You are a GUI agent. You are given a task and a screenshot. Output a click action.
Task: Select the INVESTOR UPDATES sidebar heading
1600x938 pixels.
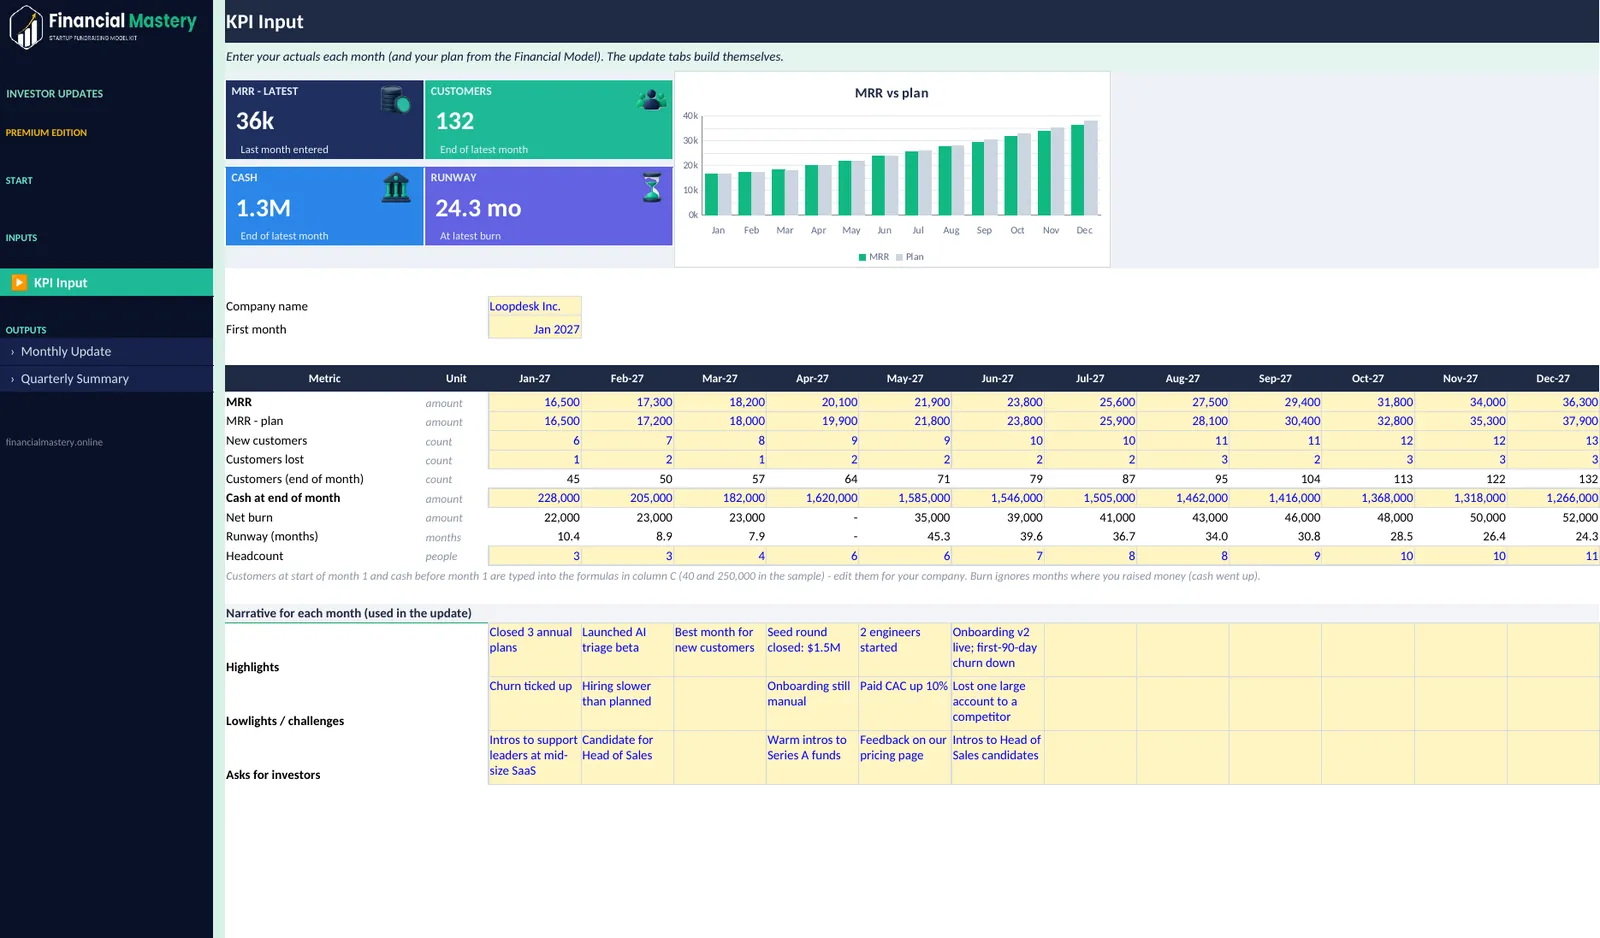(54, 94)
